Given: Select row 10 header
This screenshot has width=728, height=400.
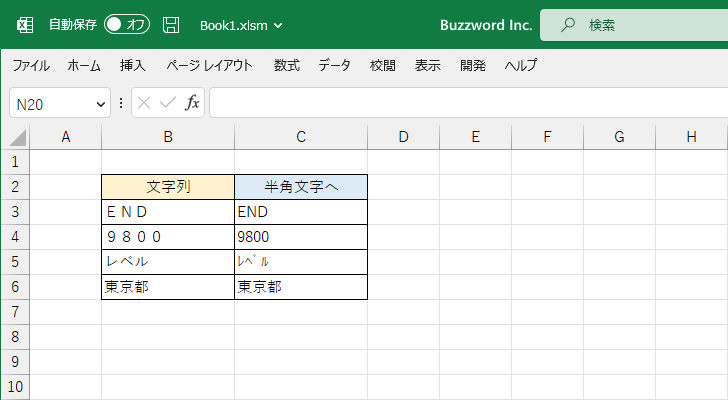Looking at the screenshot, I should 15,387.
